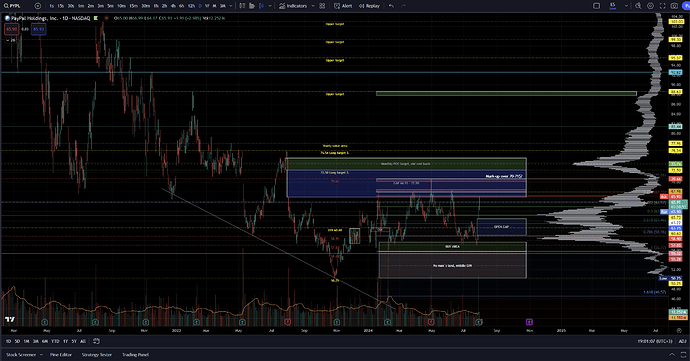The image size is (690, 361).
Task: Create an Alert
Action: 343,6
